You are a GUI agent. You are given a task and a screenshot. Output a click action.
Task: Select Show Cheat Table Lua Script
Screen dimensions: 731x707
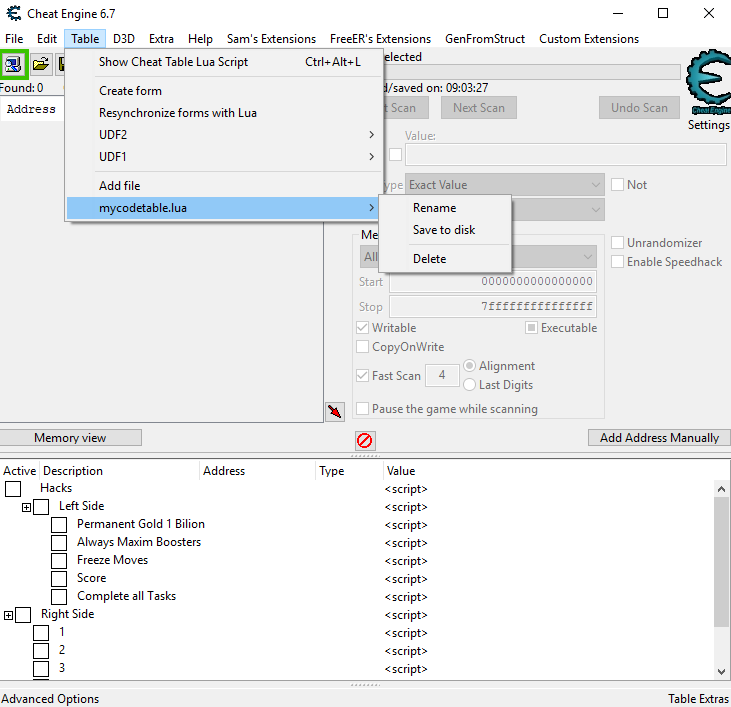tap(173, 62)
